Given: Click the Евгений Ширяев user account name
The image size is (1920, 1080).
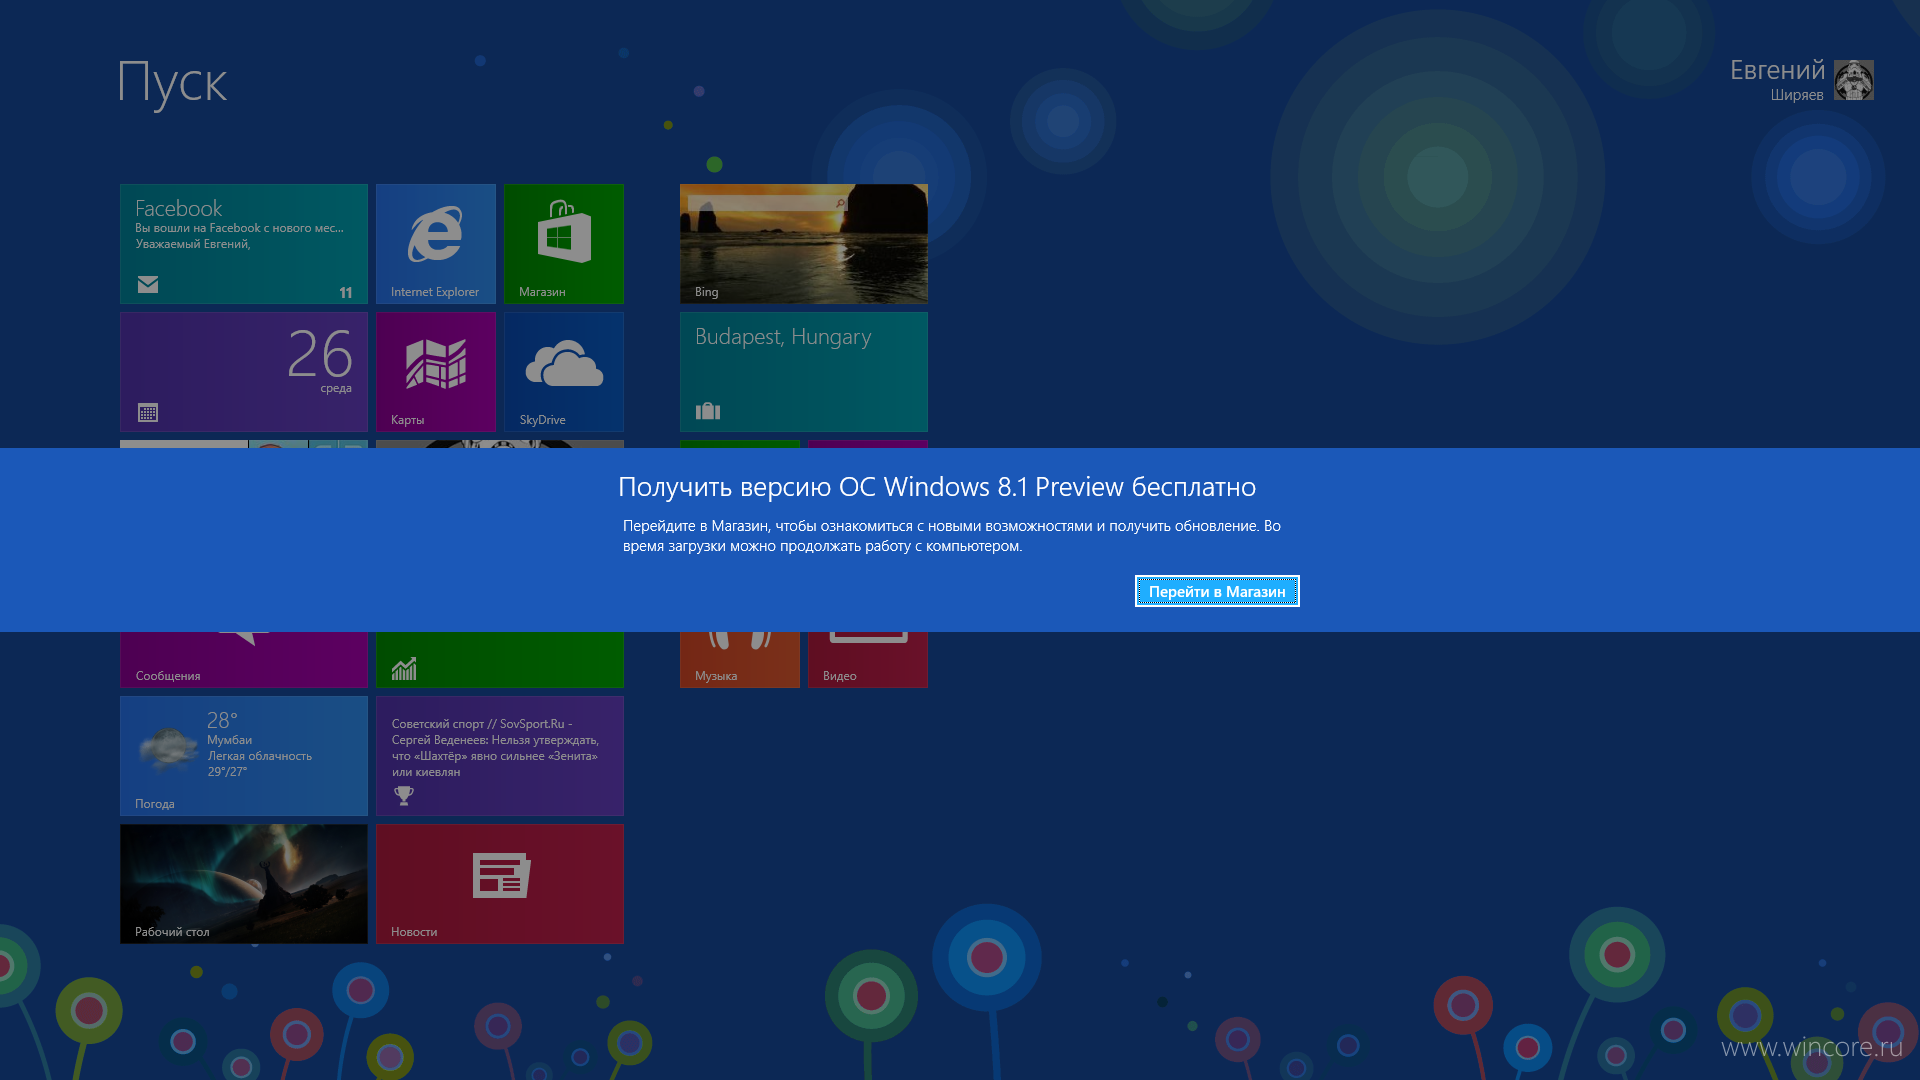Looking at the screenshot, I should [x=1777, y=80].
